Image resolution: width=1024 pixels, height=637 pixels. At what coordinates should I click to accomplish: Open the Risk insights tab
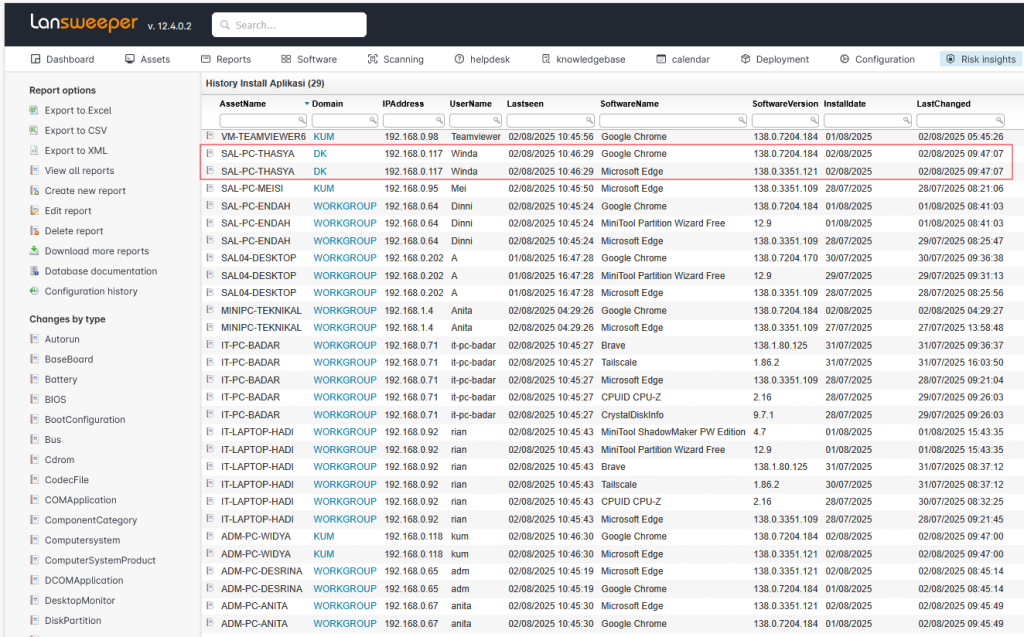click(981, 59)
